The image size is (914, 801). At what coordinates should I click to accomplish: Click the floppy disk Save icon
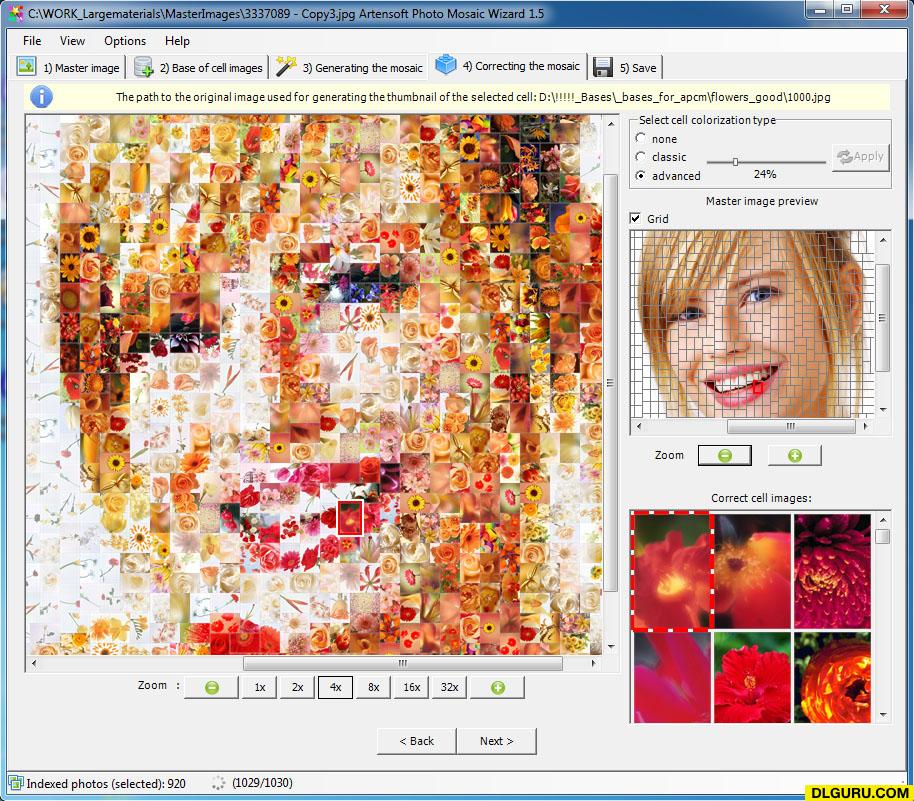tap(603, 67)
